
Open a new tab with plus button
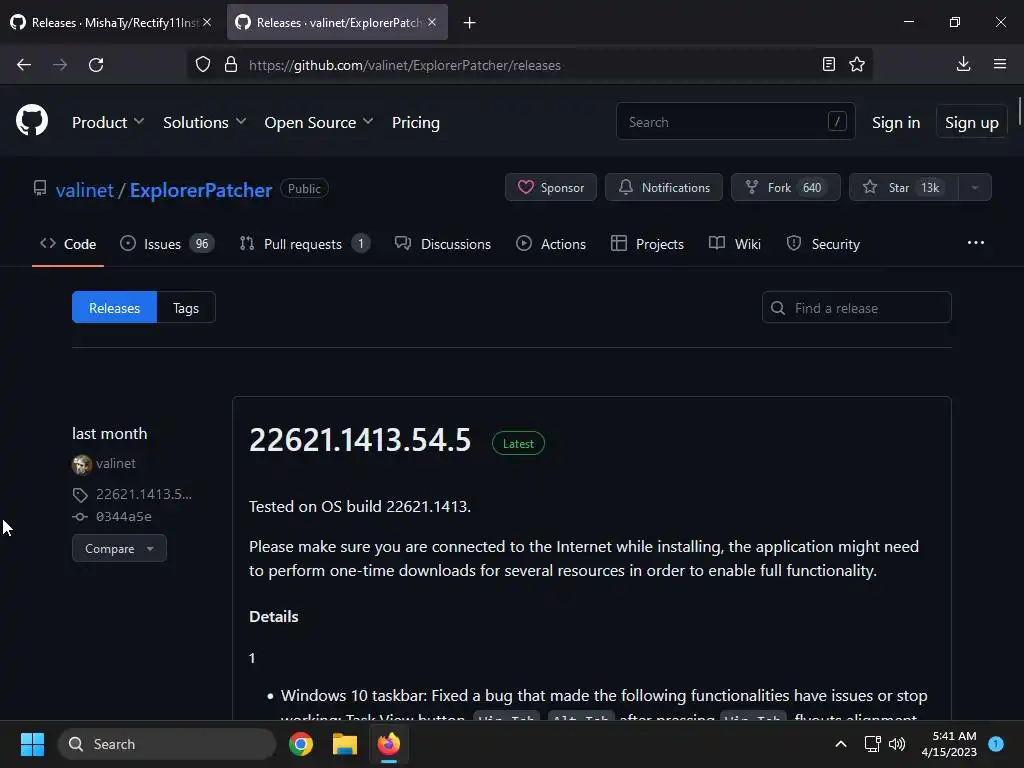click(469, 23)
